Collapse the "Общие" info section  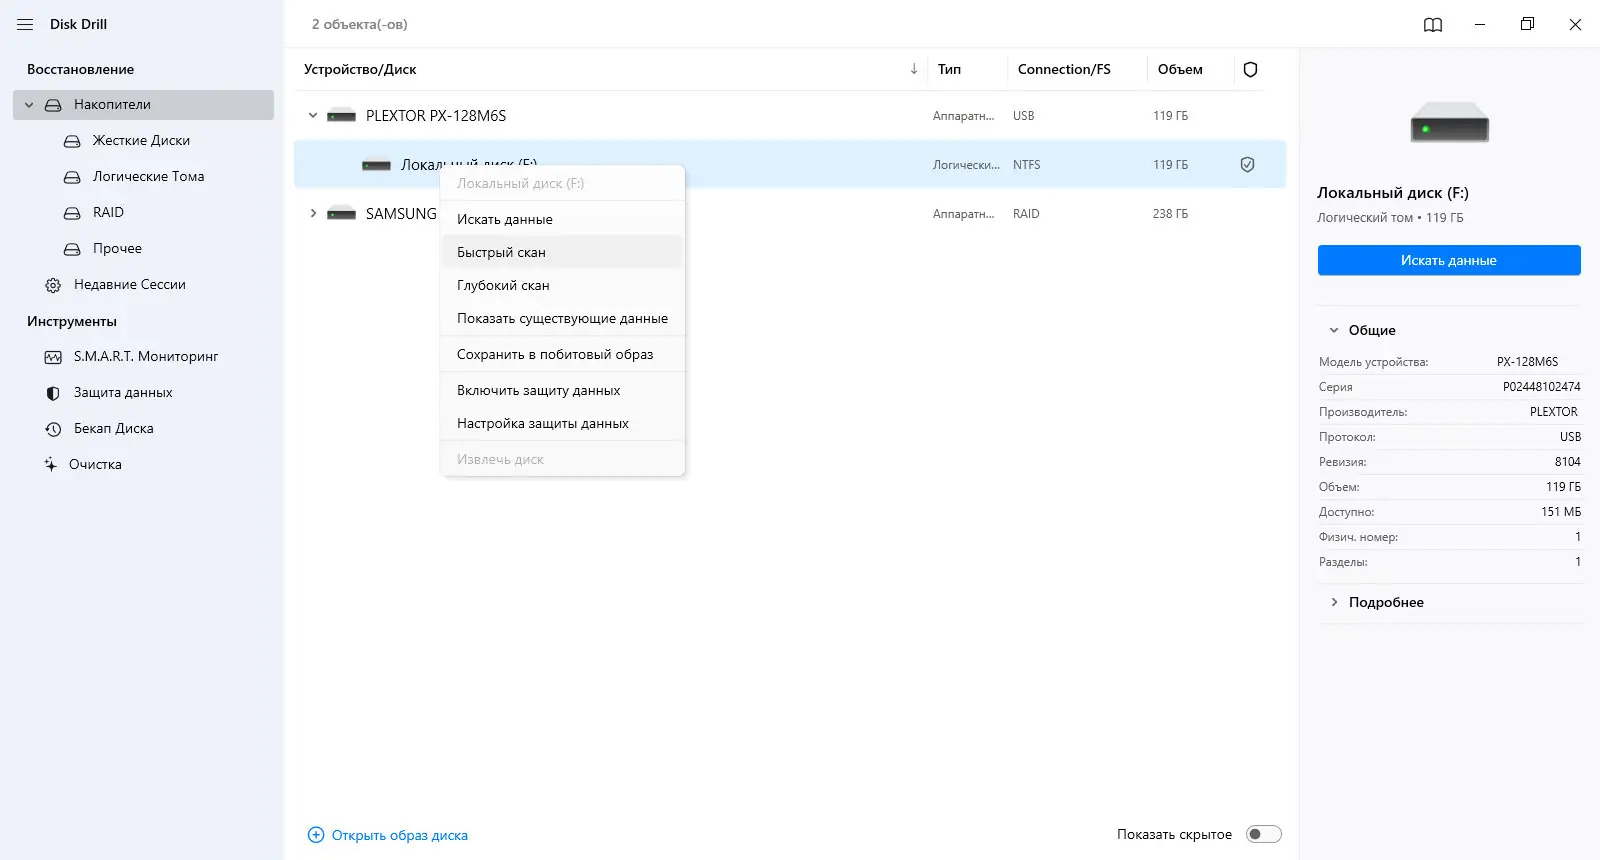(x=1334, y=330)
